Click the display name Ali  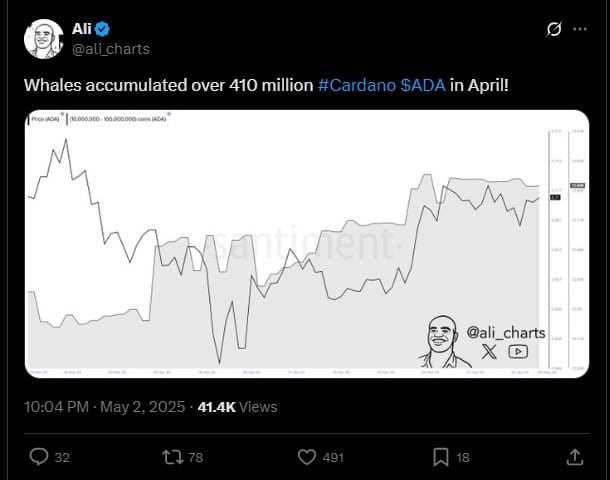[x=82, y=30]
